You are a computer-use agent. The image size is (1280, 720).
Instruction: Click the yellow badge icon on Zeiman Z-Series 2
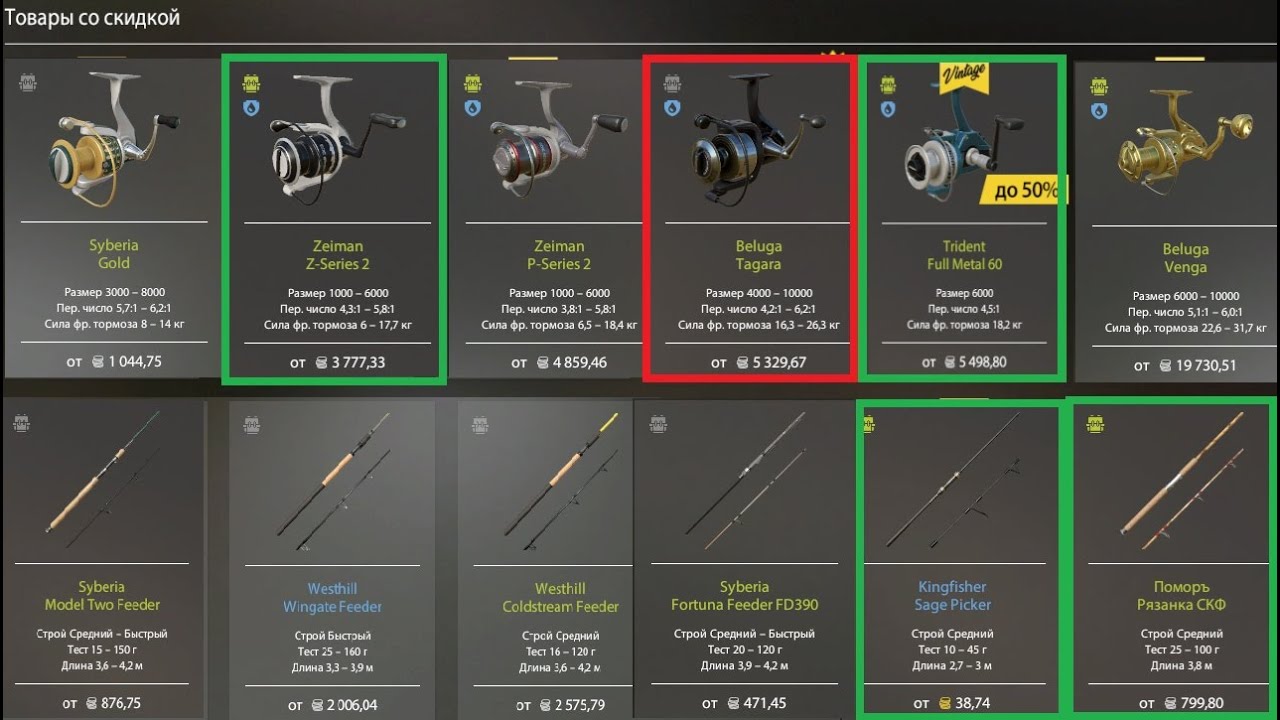click(x=251, y=83)
